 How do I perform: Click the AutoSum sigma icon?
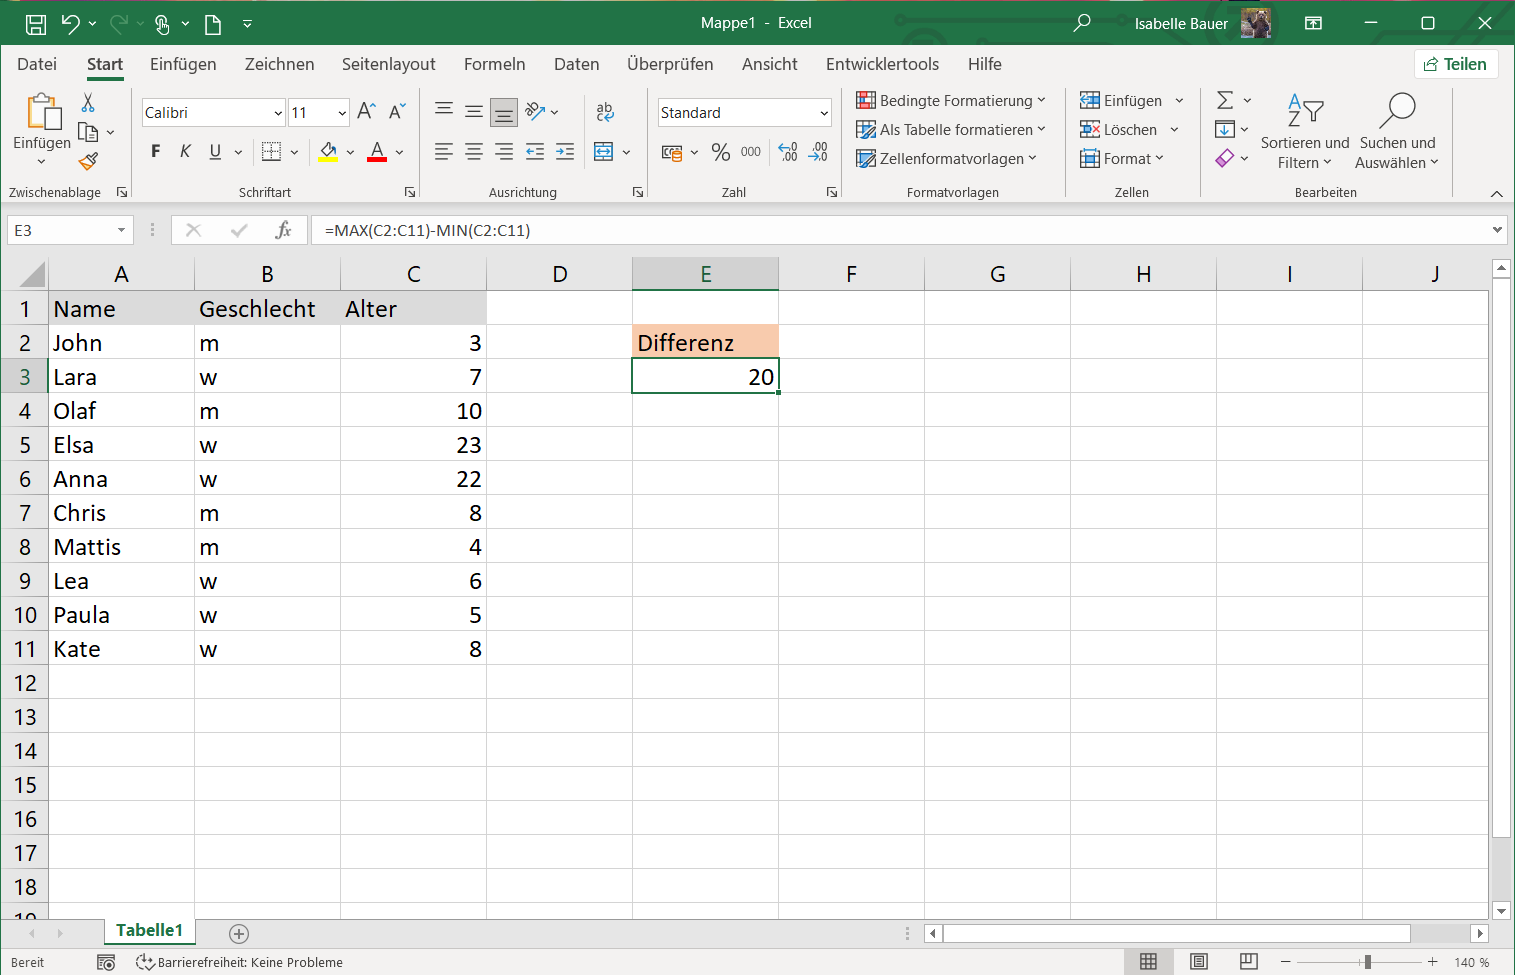1225,100
